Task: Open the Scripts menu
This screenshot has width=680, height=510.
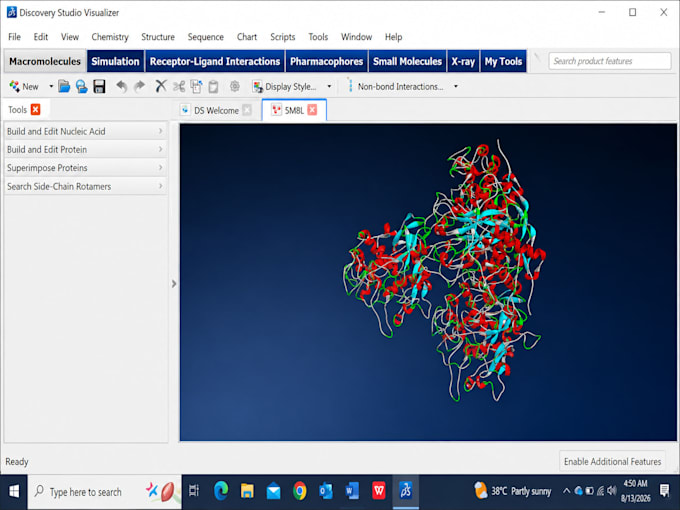Action: click(283, 37)
